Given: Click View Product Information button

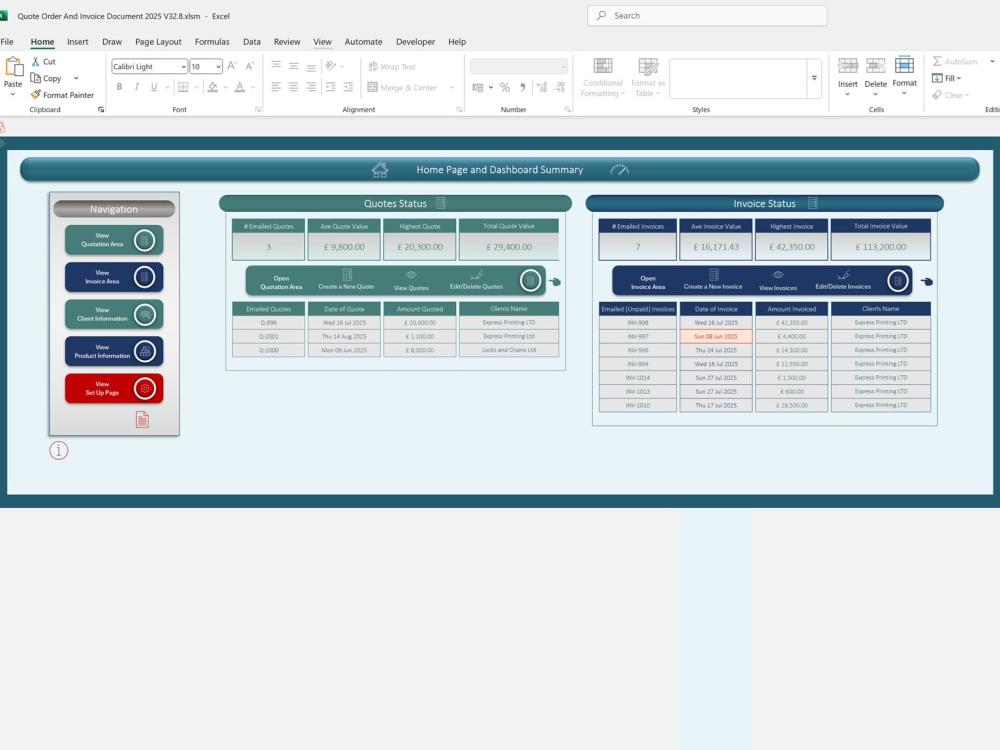Looking at the screenshot, I should point(114,351).
